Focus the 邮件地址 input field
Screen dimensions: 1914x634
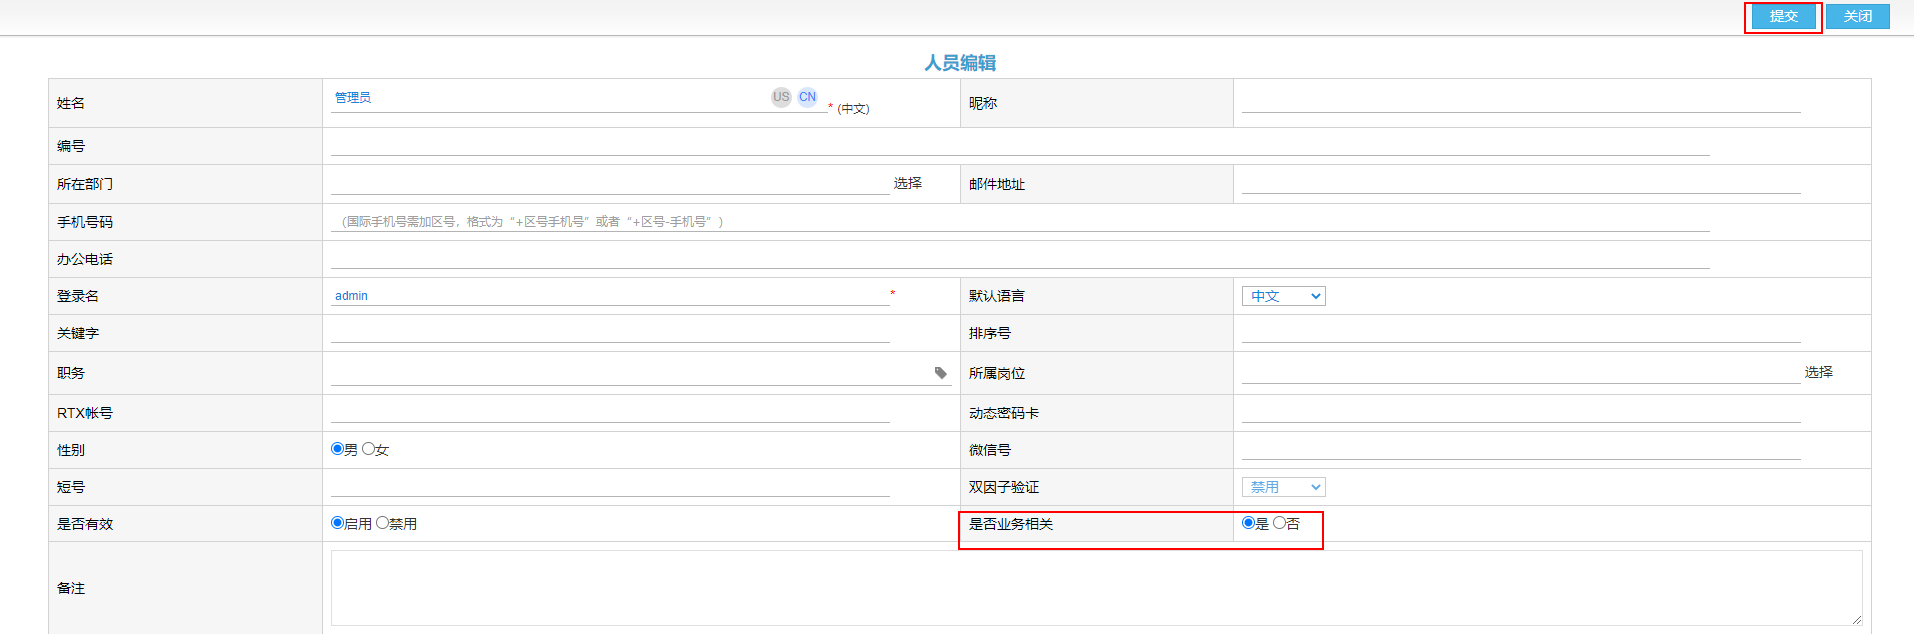[x=1521, y=183]
